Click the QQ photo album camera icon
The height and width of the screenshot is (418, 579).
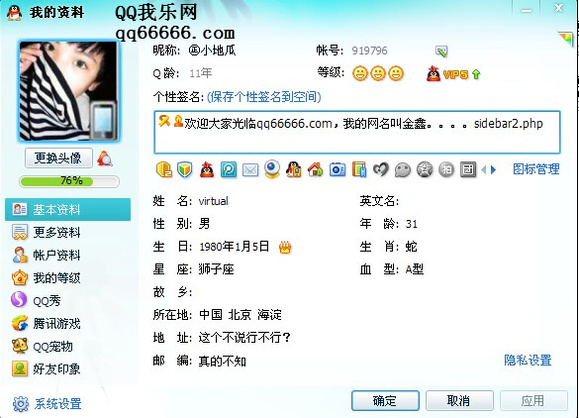(337, 170)
